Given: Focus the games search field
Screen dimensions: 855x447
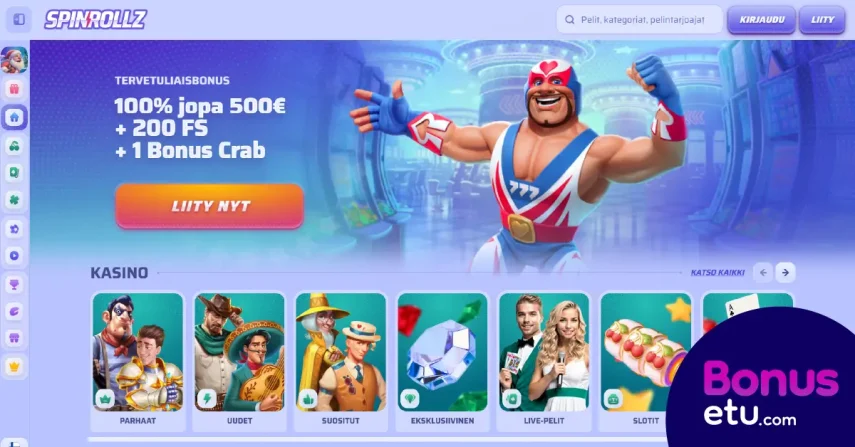Looking at the screenshot, I should pos(639,20).
